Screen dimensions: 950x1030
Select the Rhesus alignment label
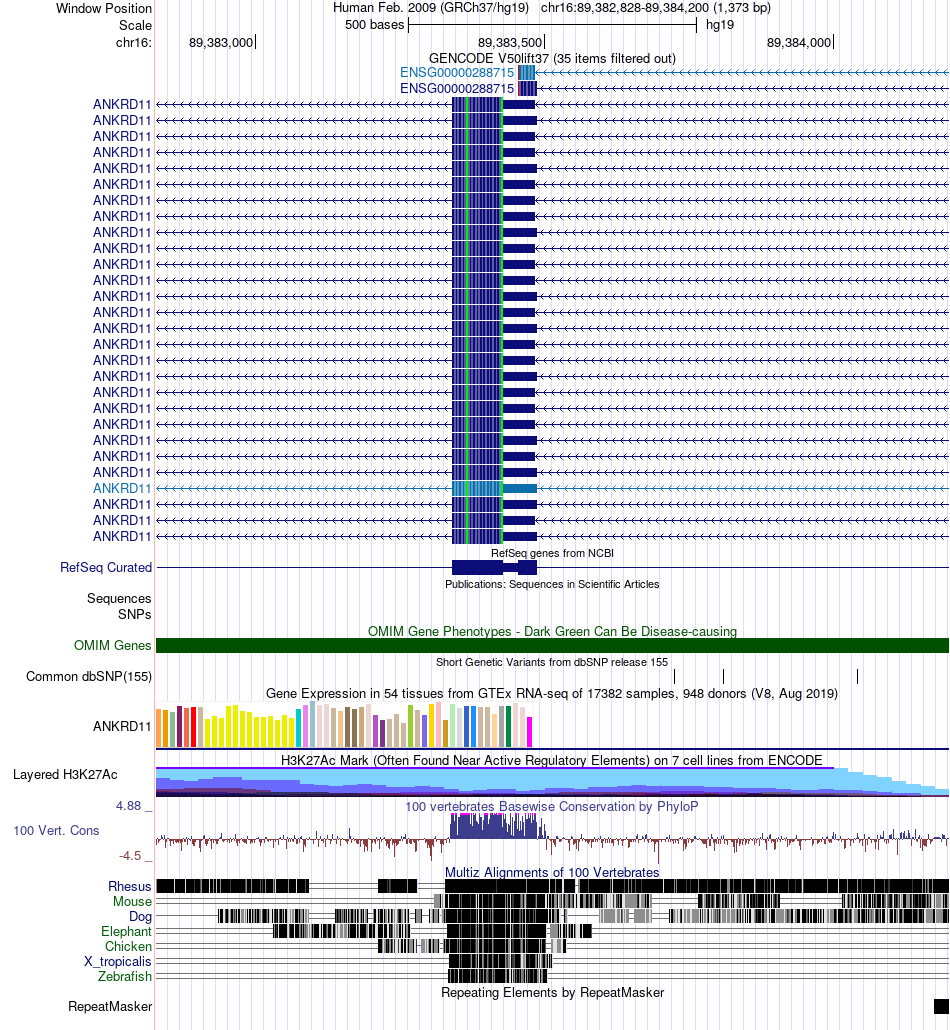point(129,887)
